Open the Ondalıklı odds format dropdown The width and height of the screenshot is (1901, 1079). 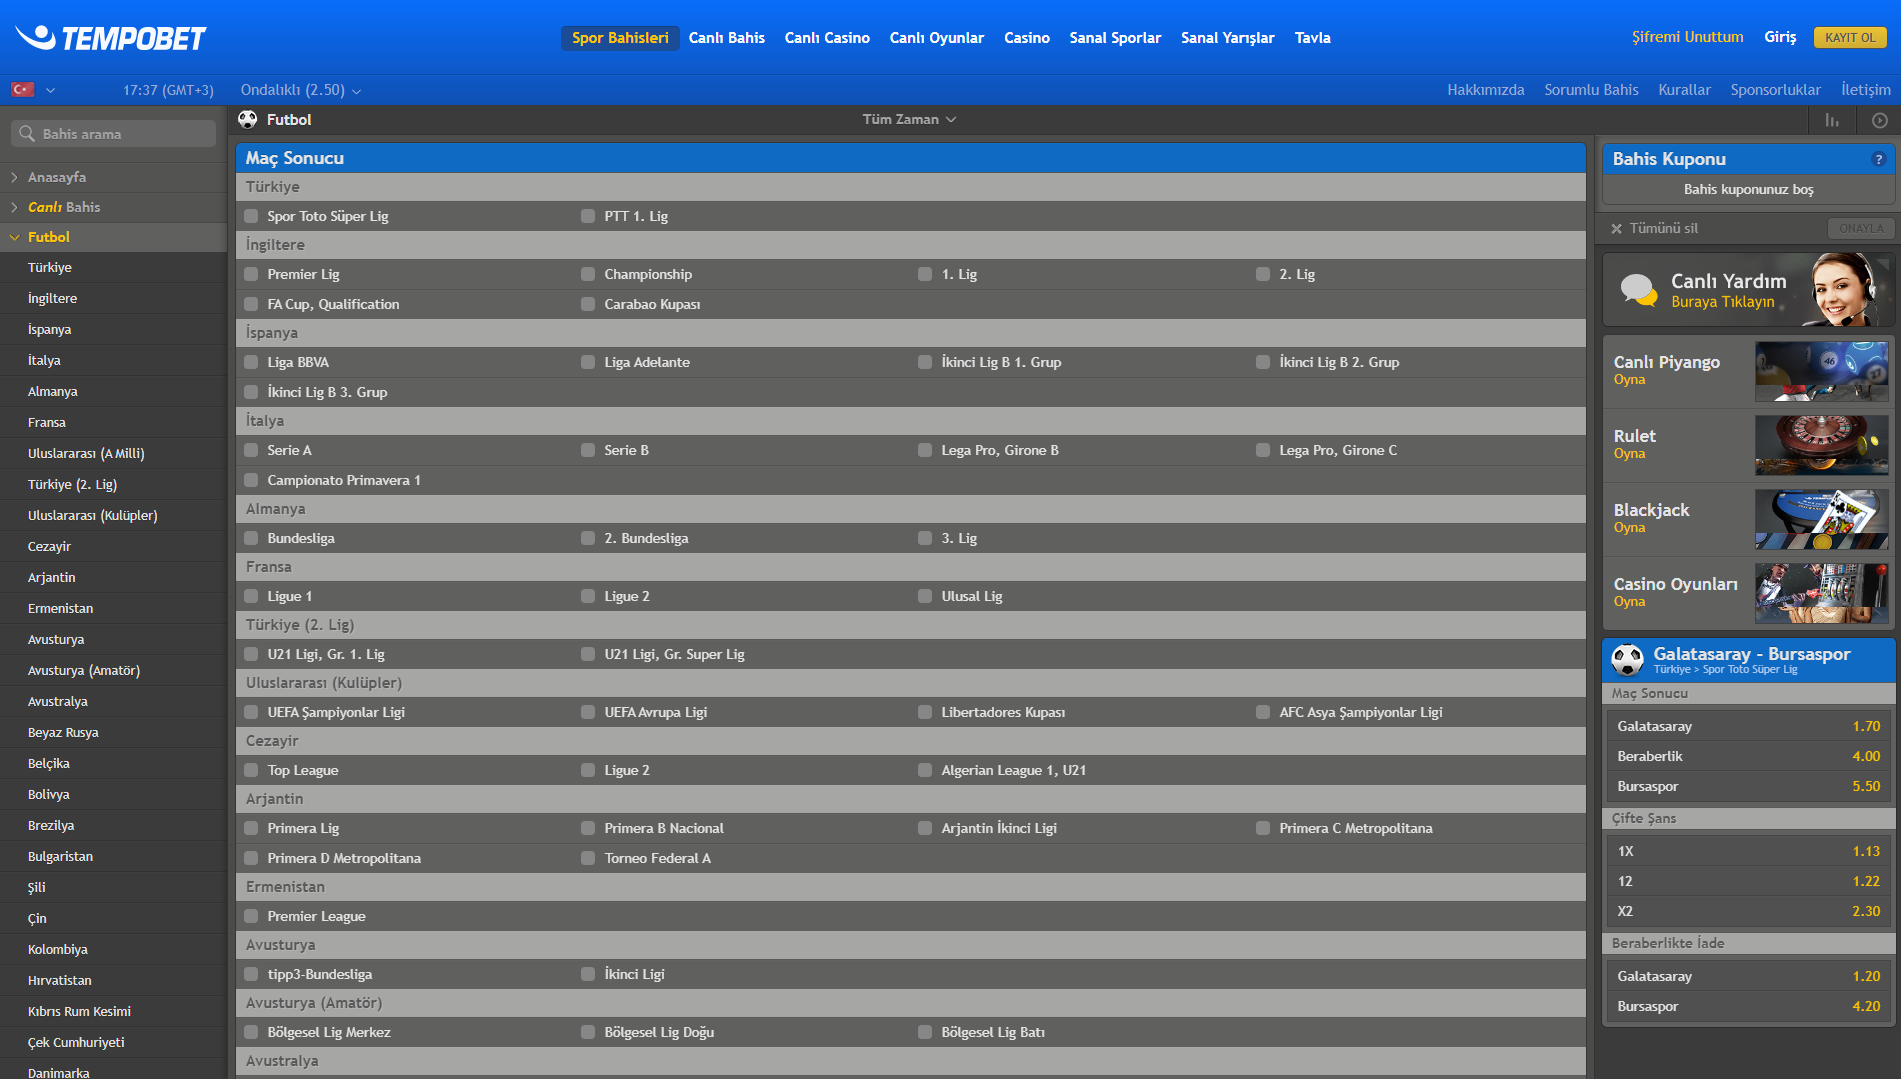coord(300,90)
